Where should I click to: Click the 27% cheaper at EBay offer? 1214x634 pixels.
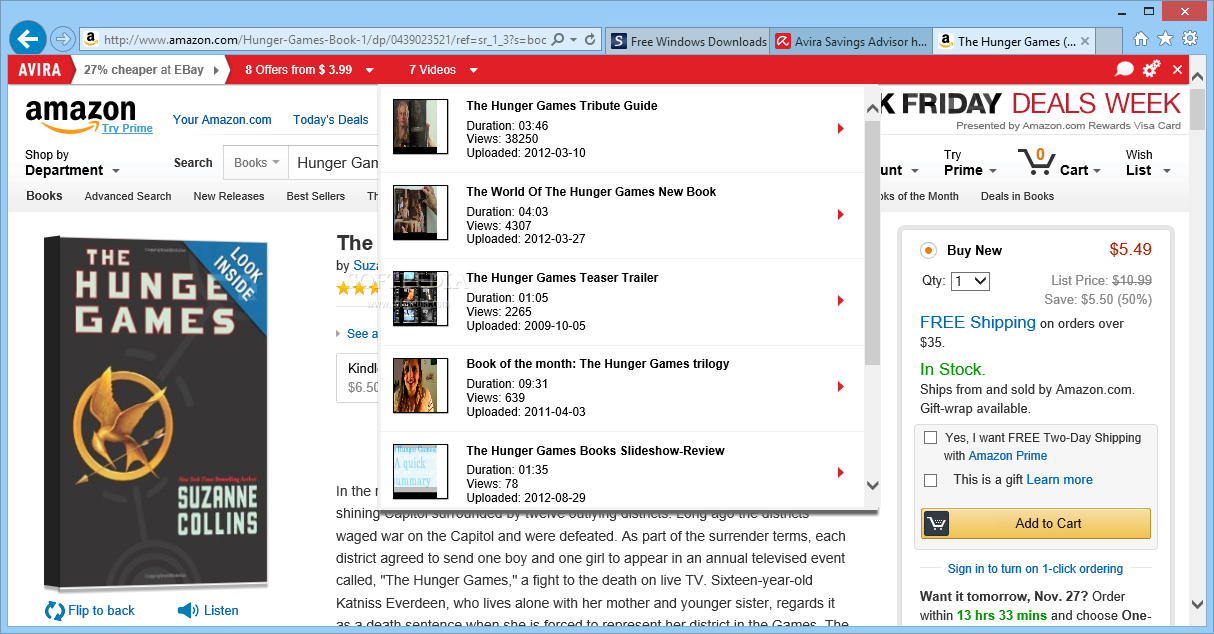point(152,70)
